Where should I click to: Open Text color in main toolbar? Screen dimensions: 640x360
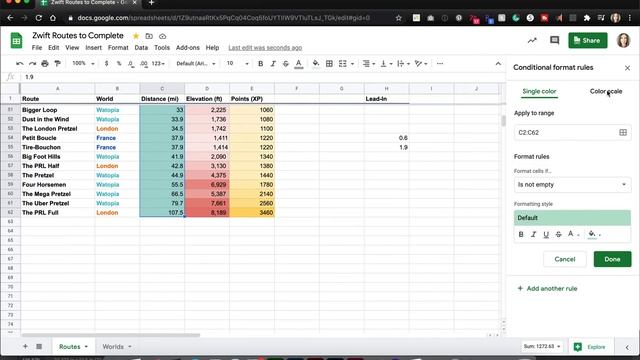(299, 64)
